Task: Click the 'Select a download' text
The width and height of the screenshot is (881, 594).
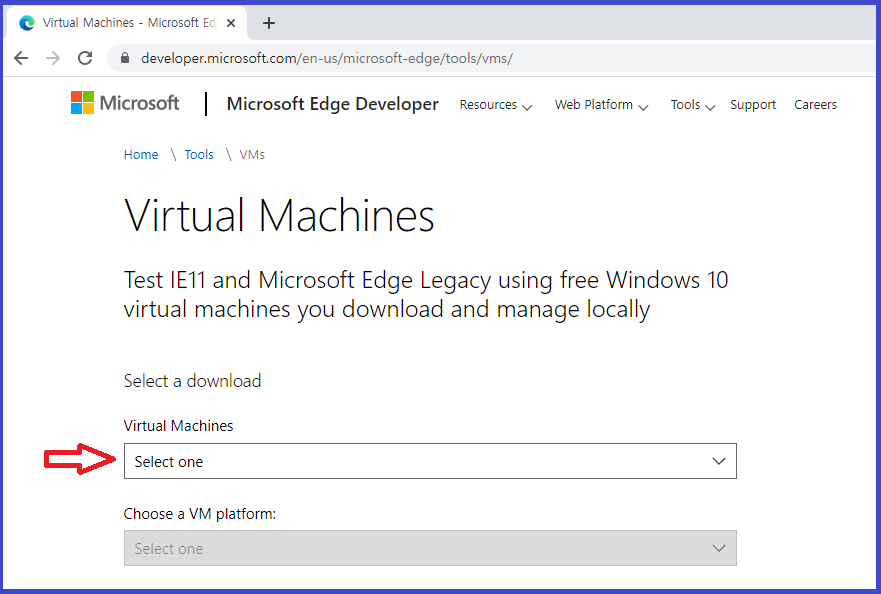Action: (x=192, y=381)
